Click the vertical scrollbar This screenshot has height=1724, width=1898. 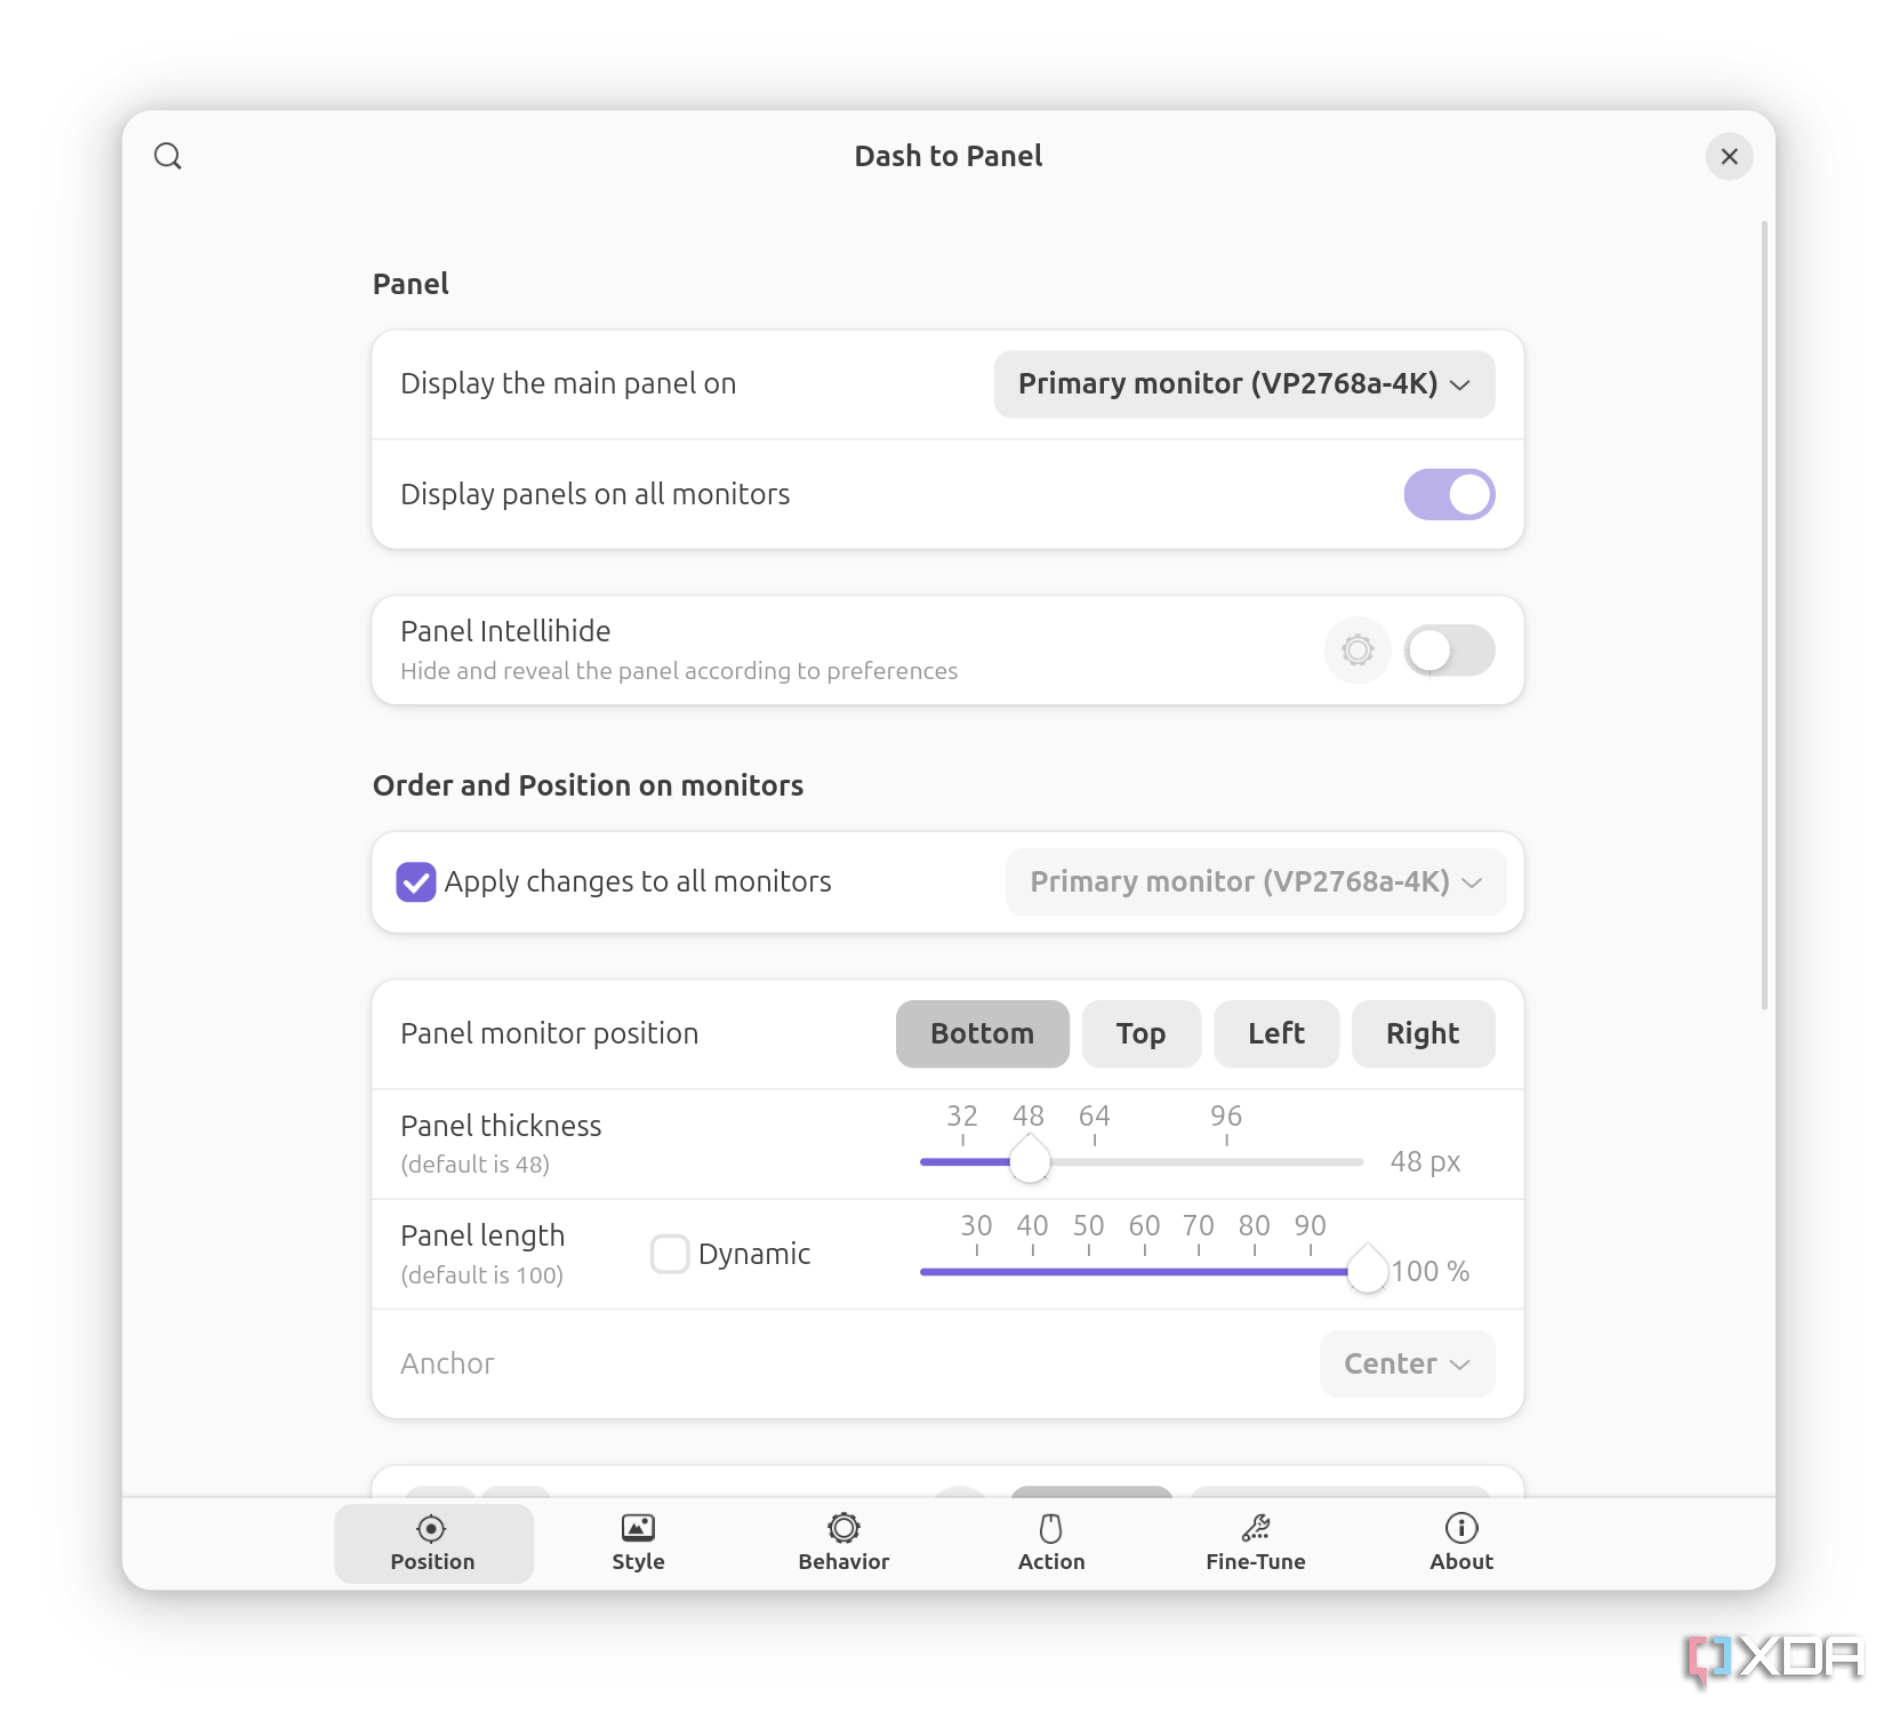coord(1763,615)
